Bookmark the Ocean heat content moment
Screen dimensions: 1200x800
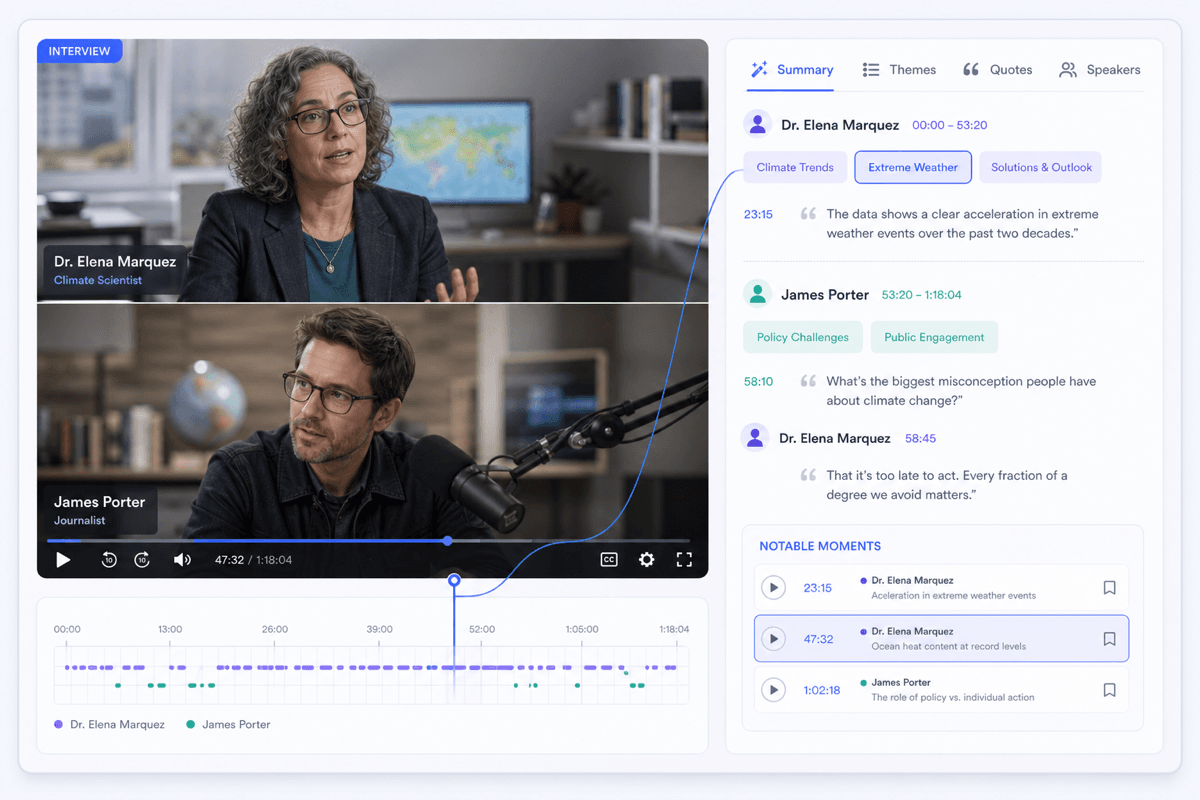coord(1109,639)
